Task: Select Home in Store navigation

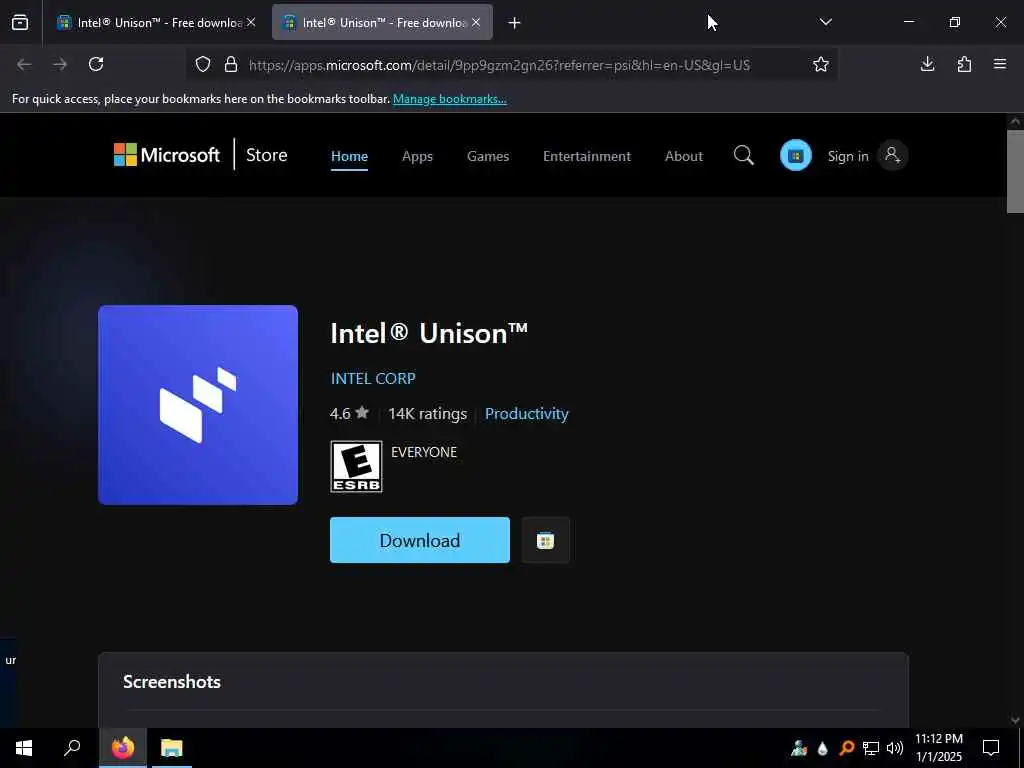Action: [349, 156]
